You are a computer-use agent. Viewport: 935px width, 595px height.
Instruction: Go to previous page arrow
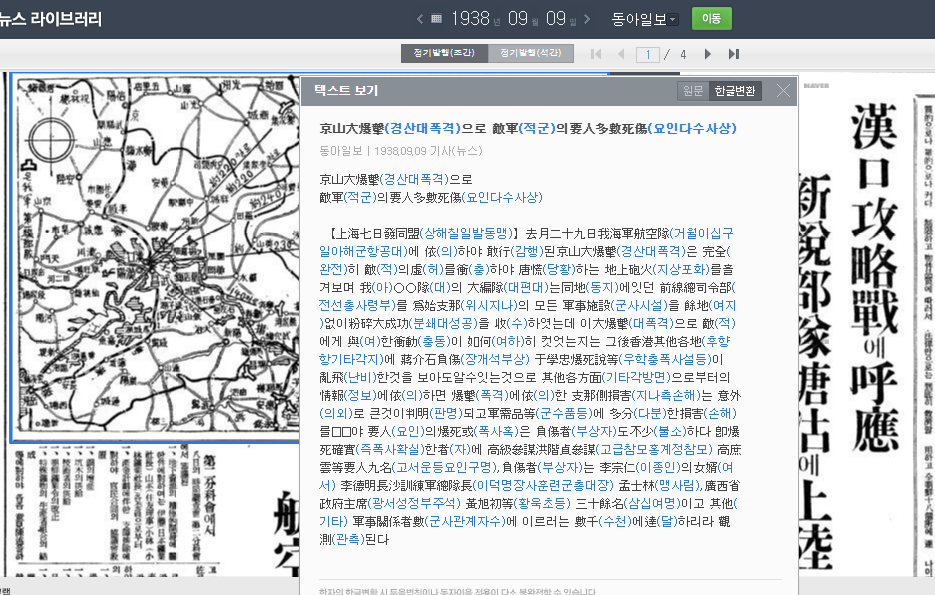tap(621, 54)
